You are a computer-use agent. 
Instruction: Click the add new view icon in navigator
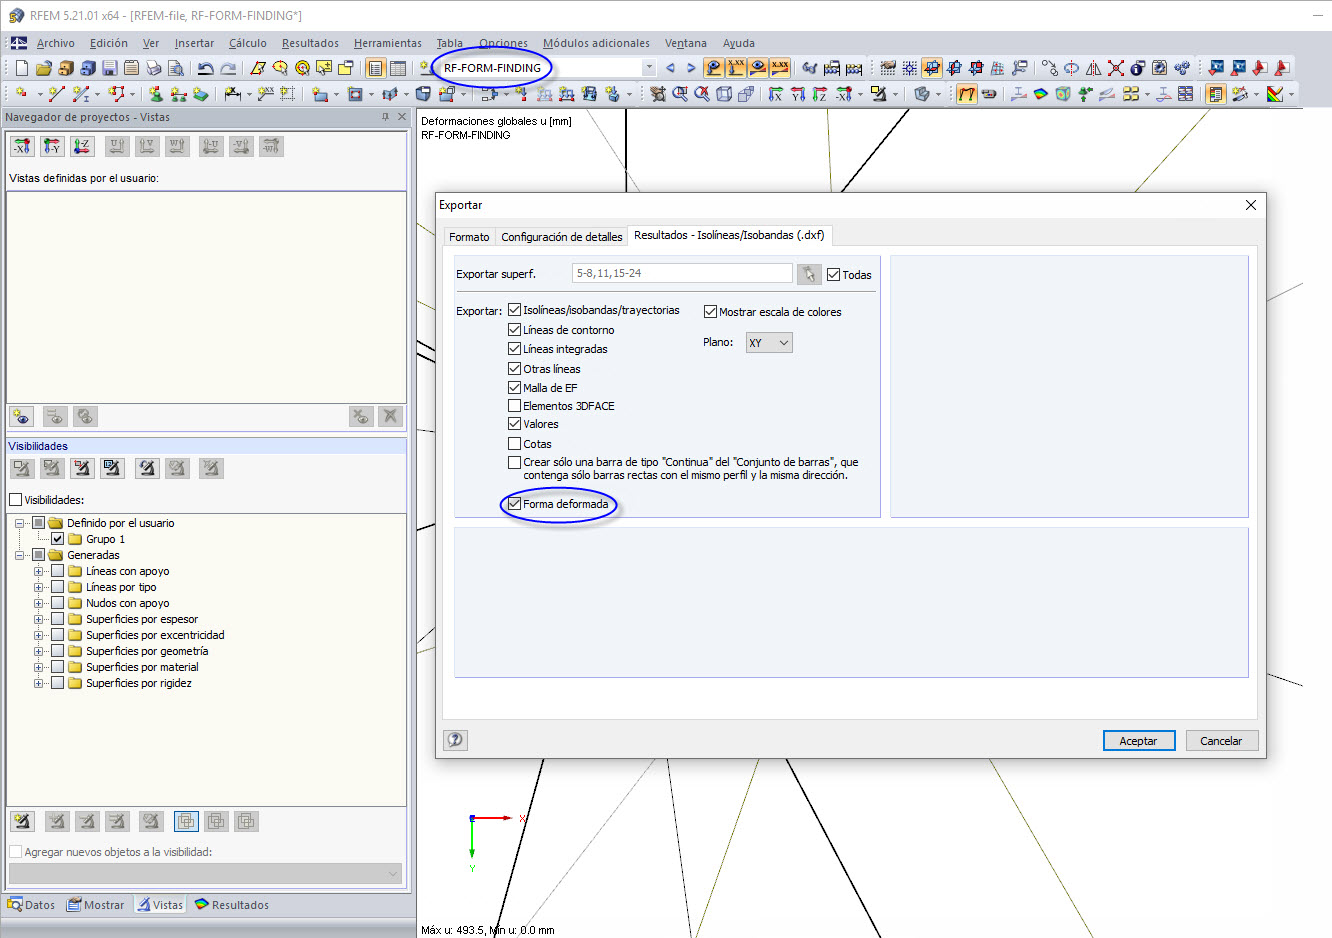pyautogui.click(x=22, y=416)
